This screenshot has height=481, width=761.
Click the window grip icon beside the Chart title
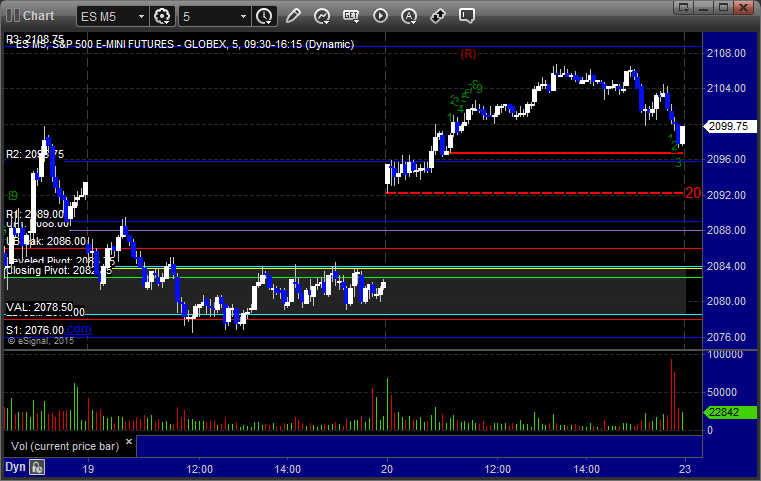point(13,16)
